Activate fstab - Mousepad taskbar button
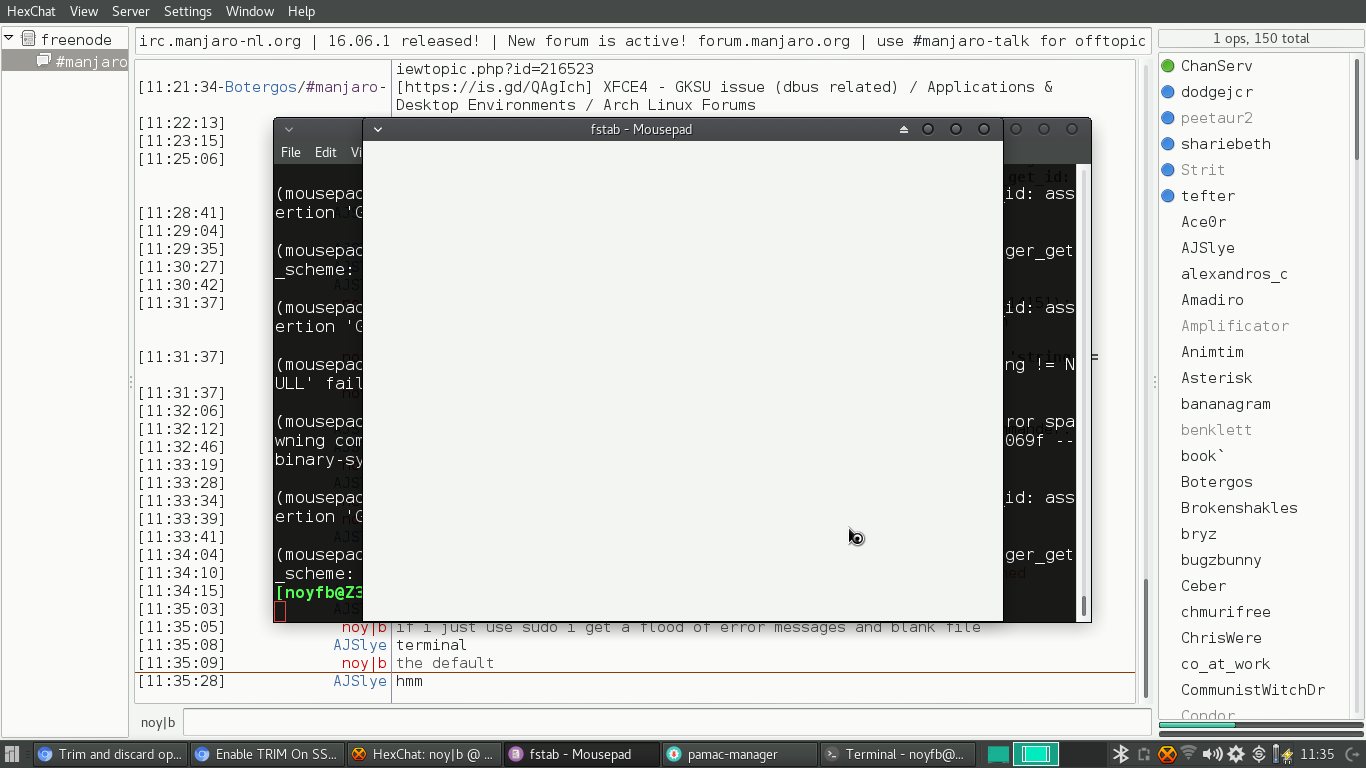Viewport: 1366px width, 768px height. tap(581, 755)
